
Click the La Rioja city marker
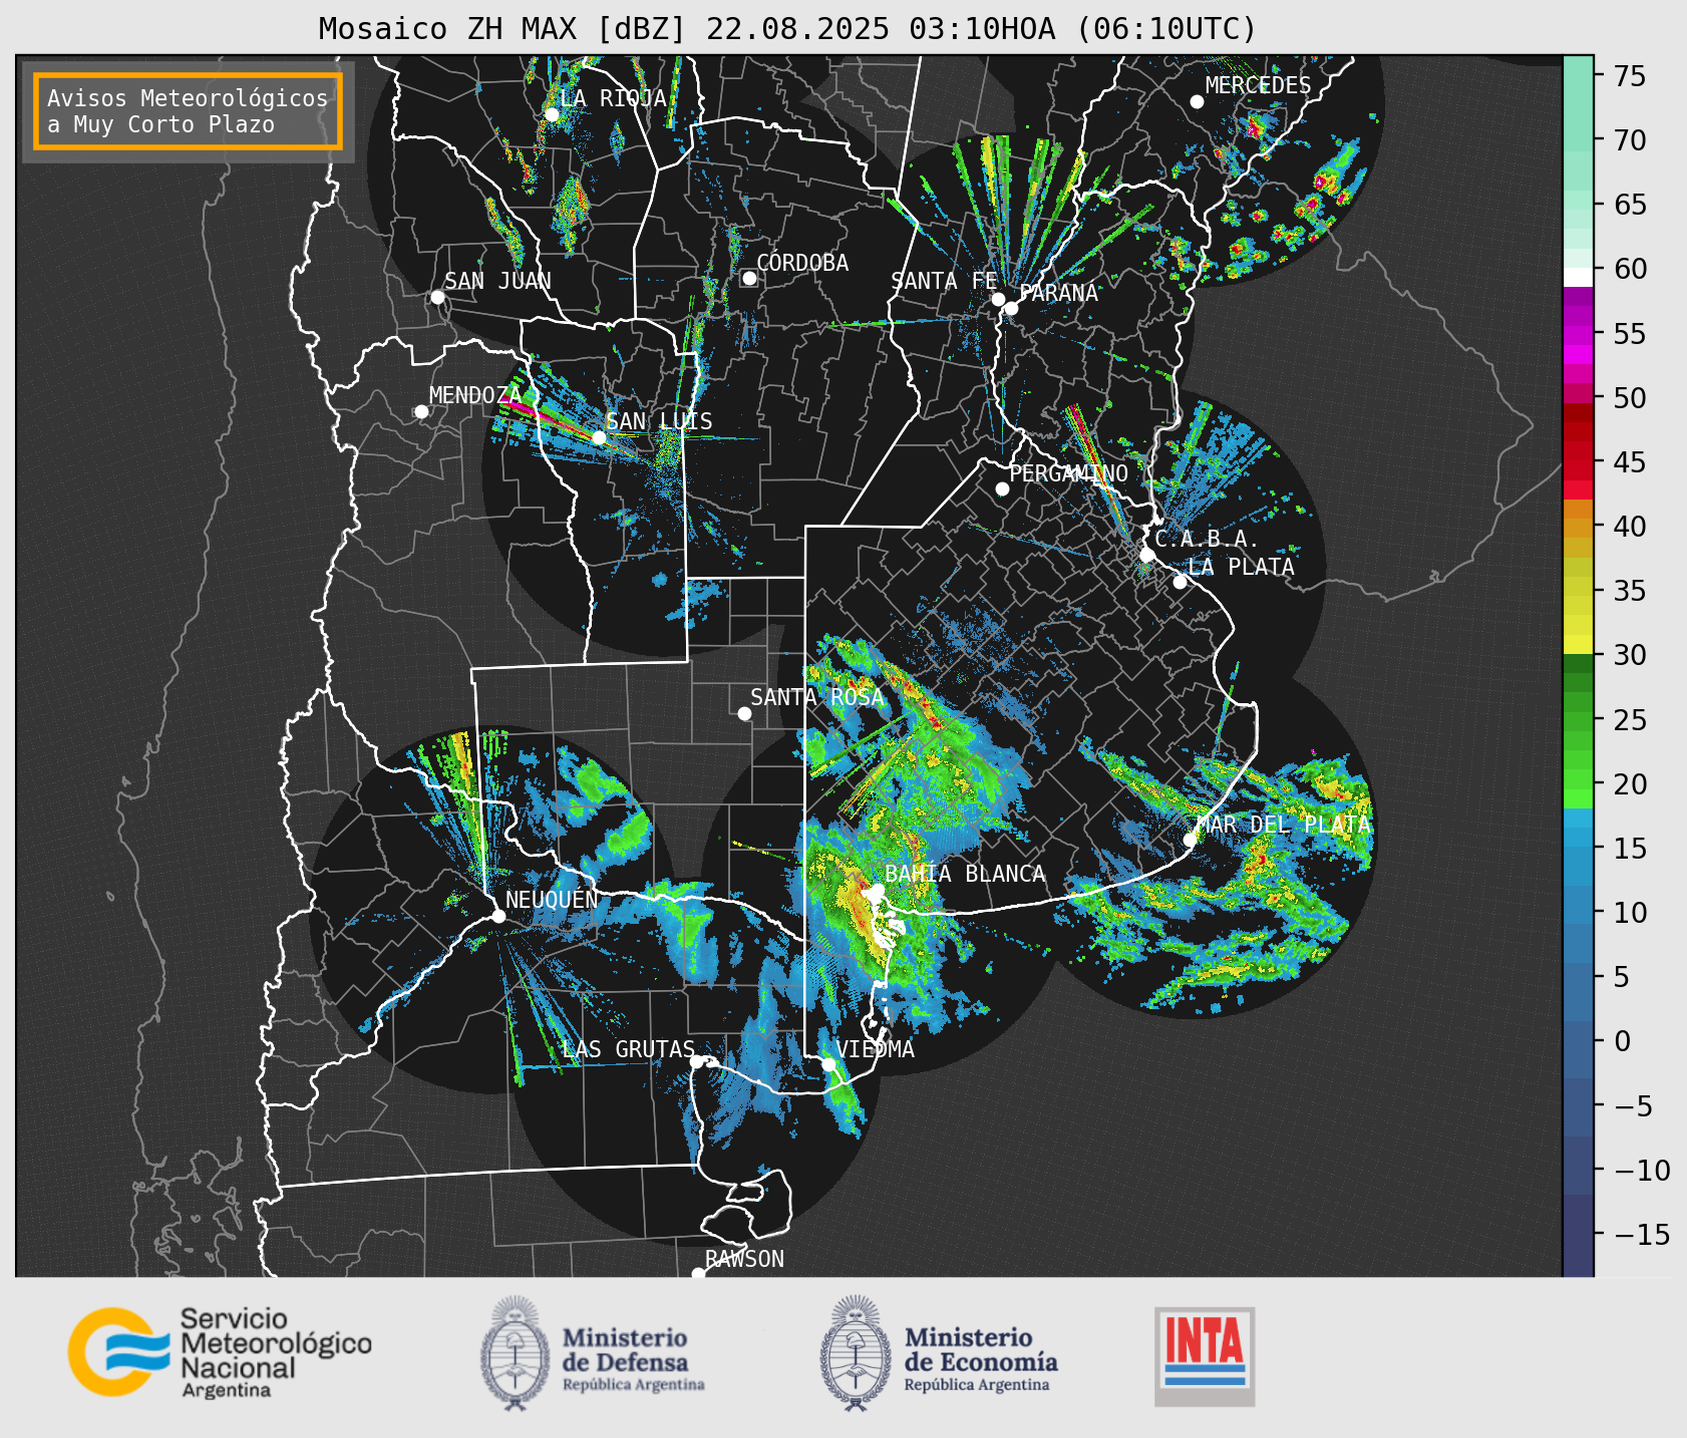(551, 115)
